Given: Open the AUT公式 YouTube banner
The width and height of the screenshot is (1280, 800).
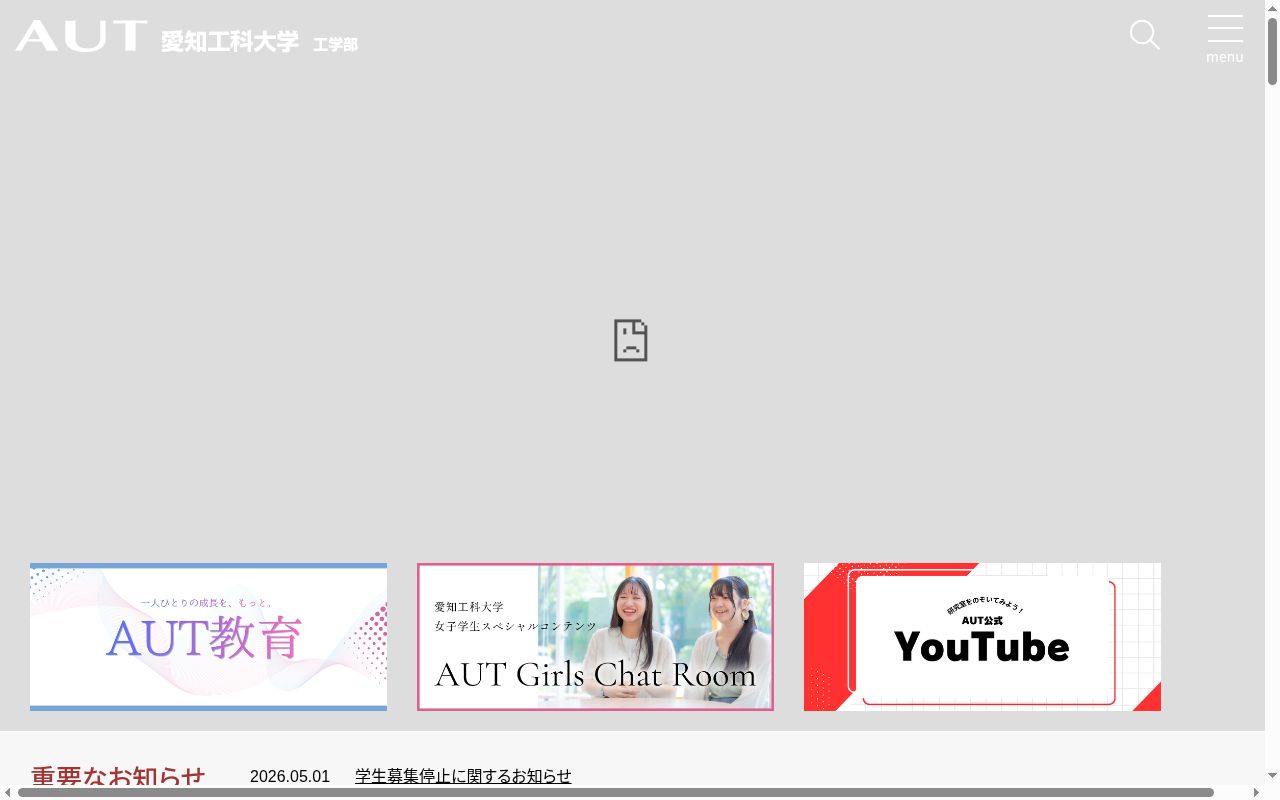Looking at the screenshot, I should (982, 637).
